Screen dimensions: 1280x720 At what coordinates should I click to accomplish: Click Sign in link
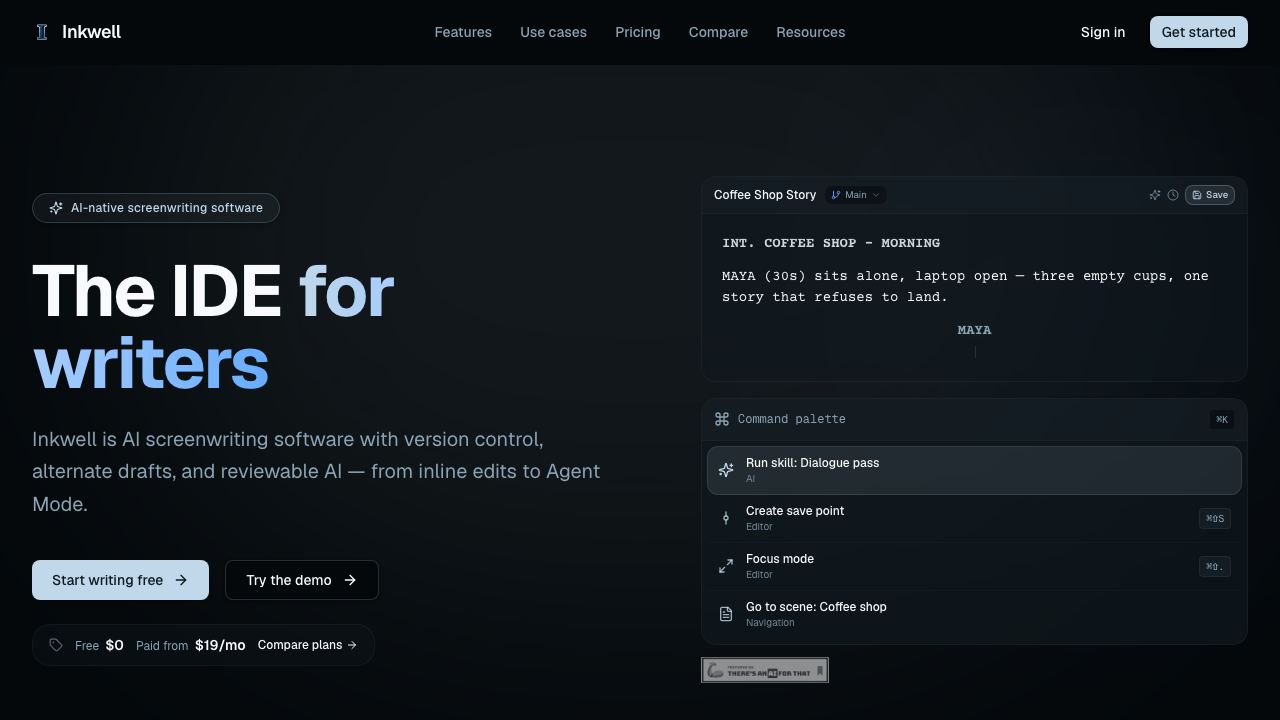pyautogui.click(x=1103, y=32)
